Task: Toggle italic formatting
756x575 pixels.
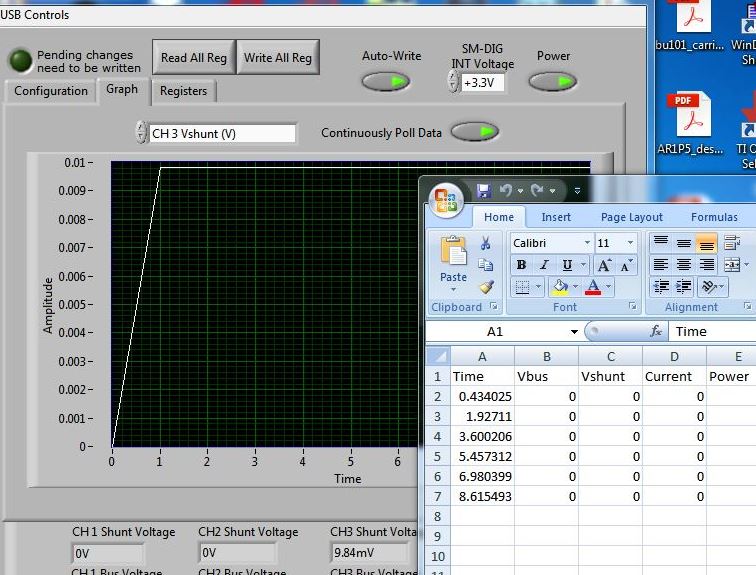Action: [544, 265]
